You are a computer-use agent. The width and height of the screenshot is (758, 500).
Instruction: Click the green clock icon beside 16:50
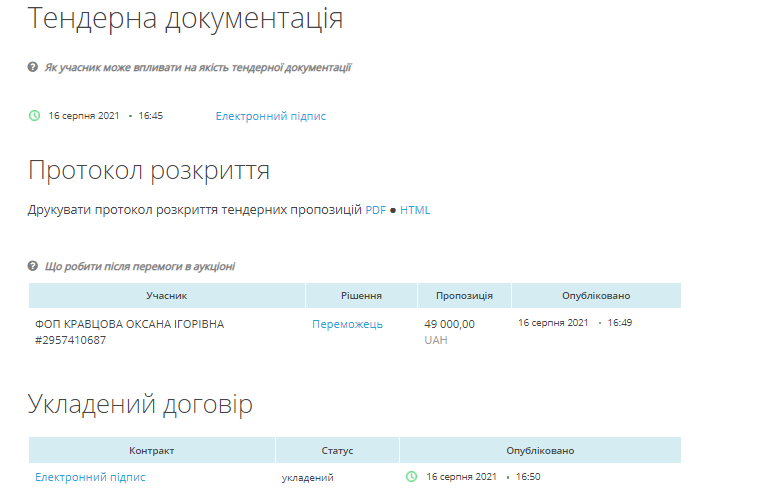411,477
